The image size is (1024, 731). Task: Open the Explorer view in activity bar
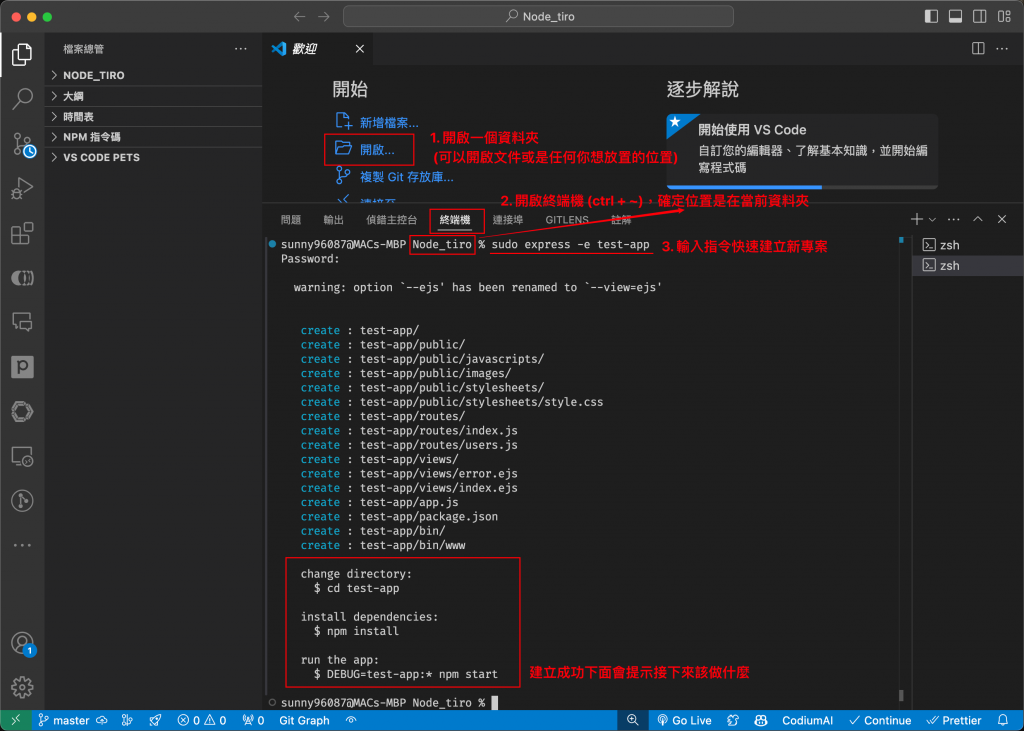pos(22,55)
